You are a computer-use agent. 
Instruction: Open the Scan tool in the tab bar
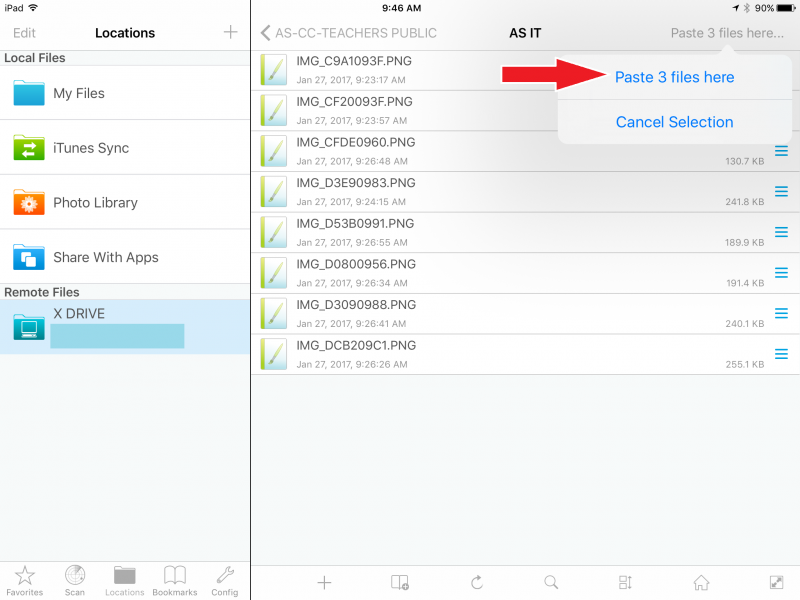tap(74, 580)
